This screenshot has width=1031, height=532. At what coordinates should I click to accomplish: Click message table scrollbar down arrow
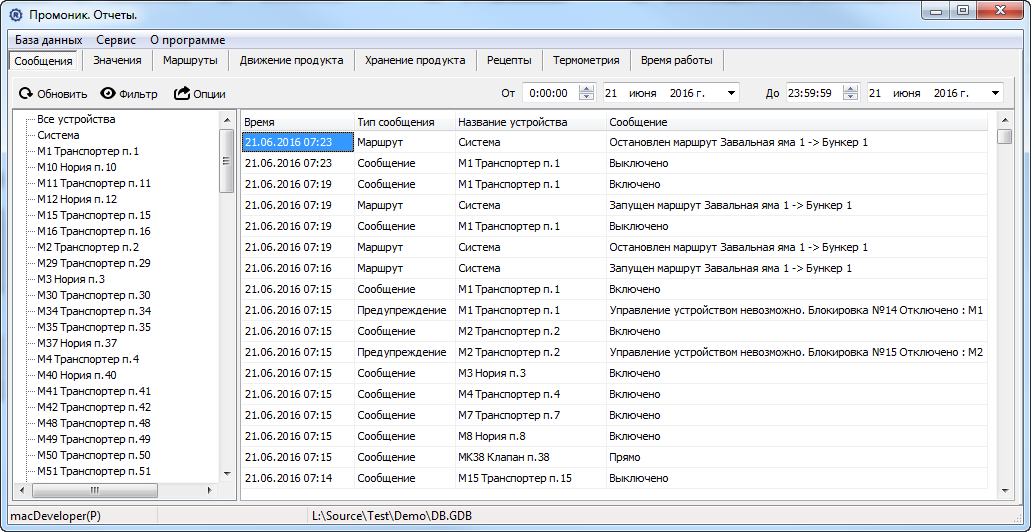(x=1004, y=491)
